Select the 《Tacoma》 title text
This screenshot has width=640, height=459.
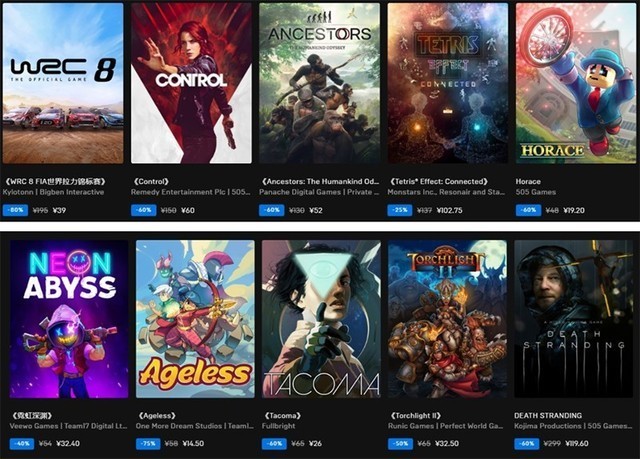tap(282, 416)
